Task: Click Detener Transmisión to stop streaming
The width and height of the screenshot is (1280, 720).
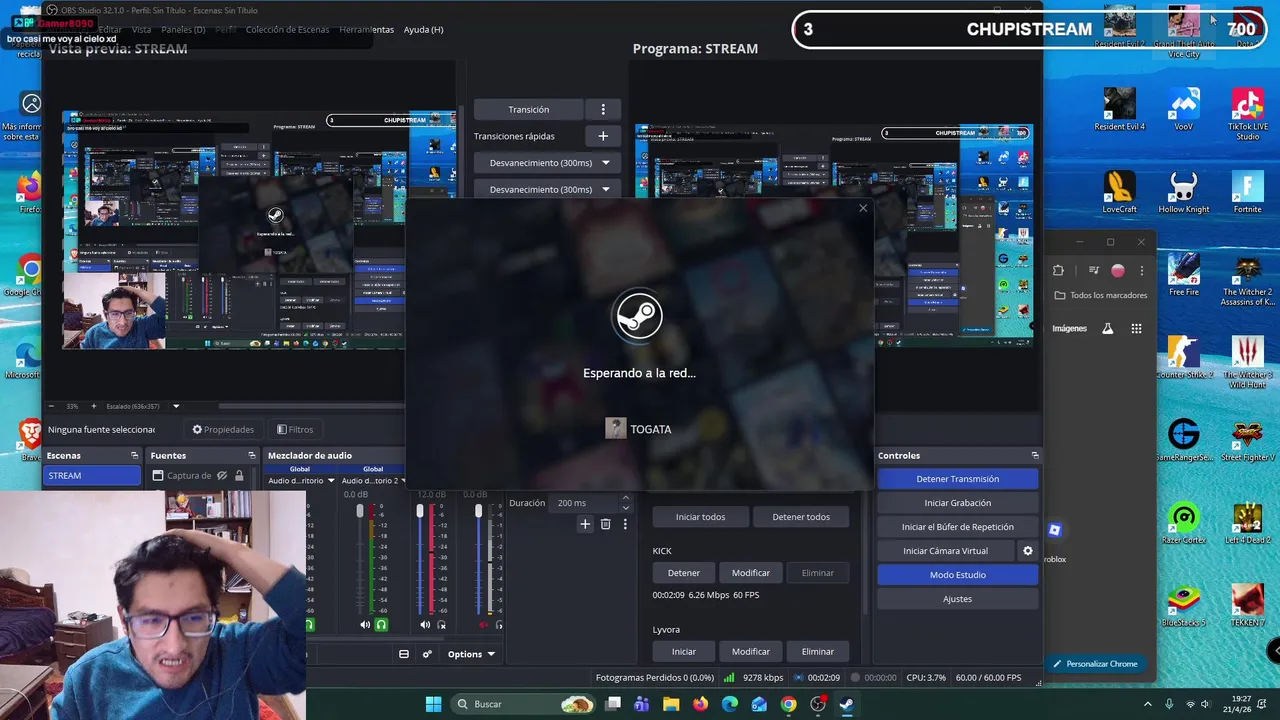Action: tap(958, 479)
